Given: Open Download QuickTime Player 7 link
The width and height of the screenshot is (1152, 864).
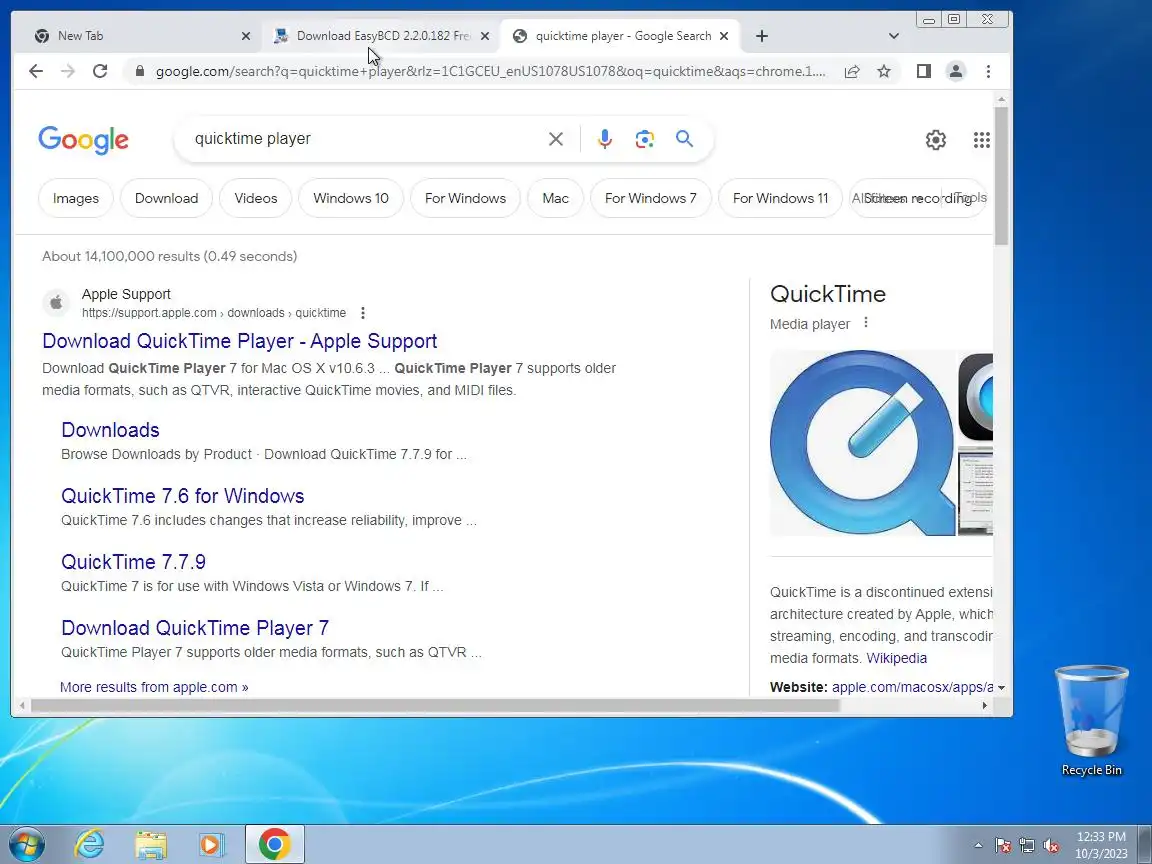Looking at the screenshot, I should 195,628.
